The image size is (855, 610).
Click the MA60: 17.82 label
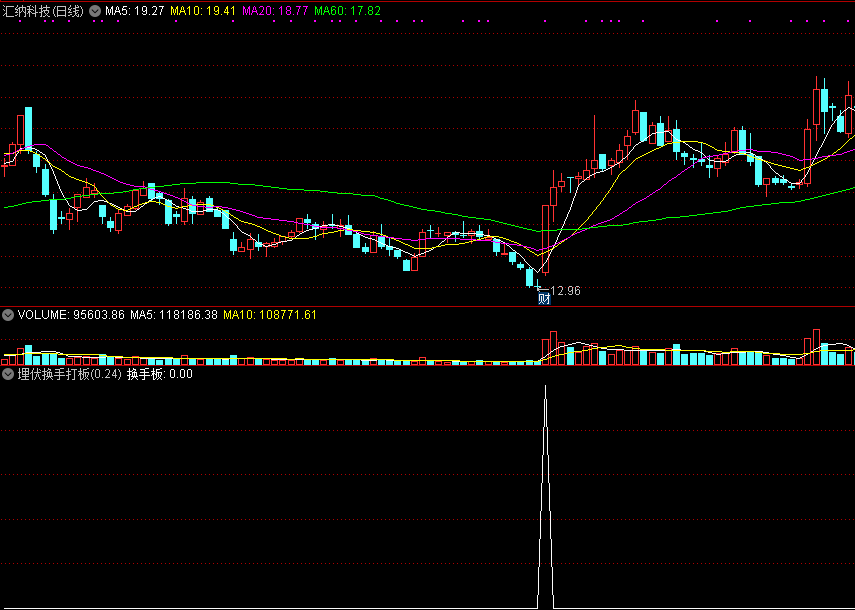[347, 11]
